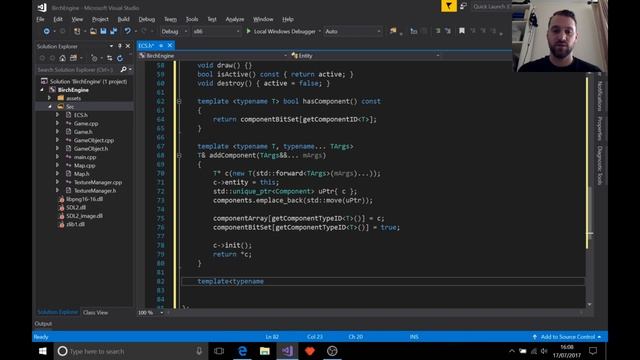Image resolution: width=640 pixels, height=360 pixels.
Task: Click Add to Source Control
Action: [x=567, y=337]
